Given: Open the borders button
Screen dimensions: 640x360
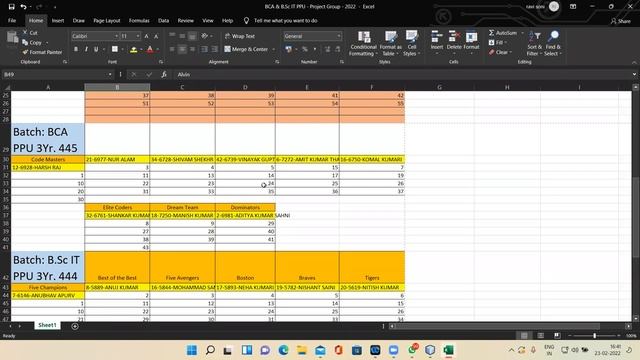Looking at the screenshot, I should pos(115,49).
